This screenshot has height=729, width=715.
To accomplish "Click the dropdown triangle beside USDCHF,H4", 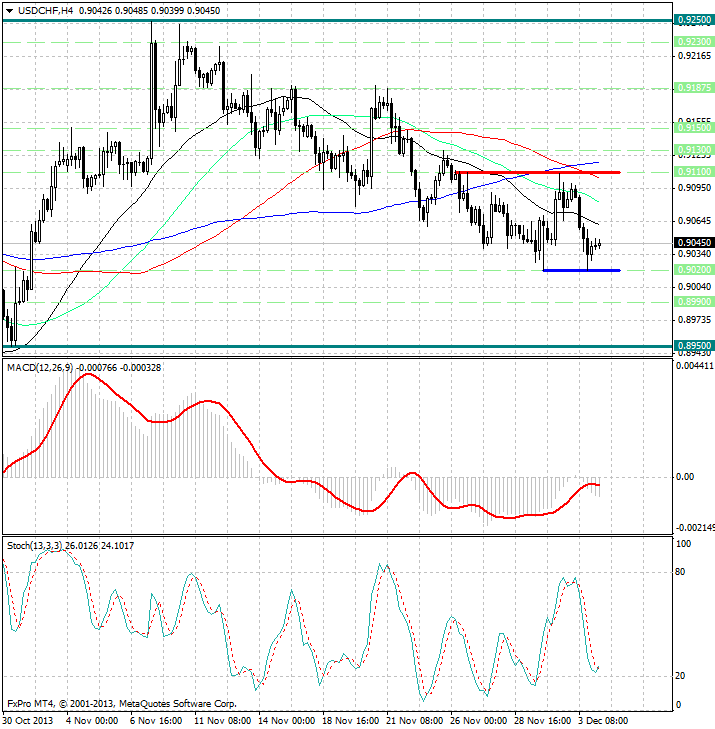I will point(9,11).
